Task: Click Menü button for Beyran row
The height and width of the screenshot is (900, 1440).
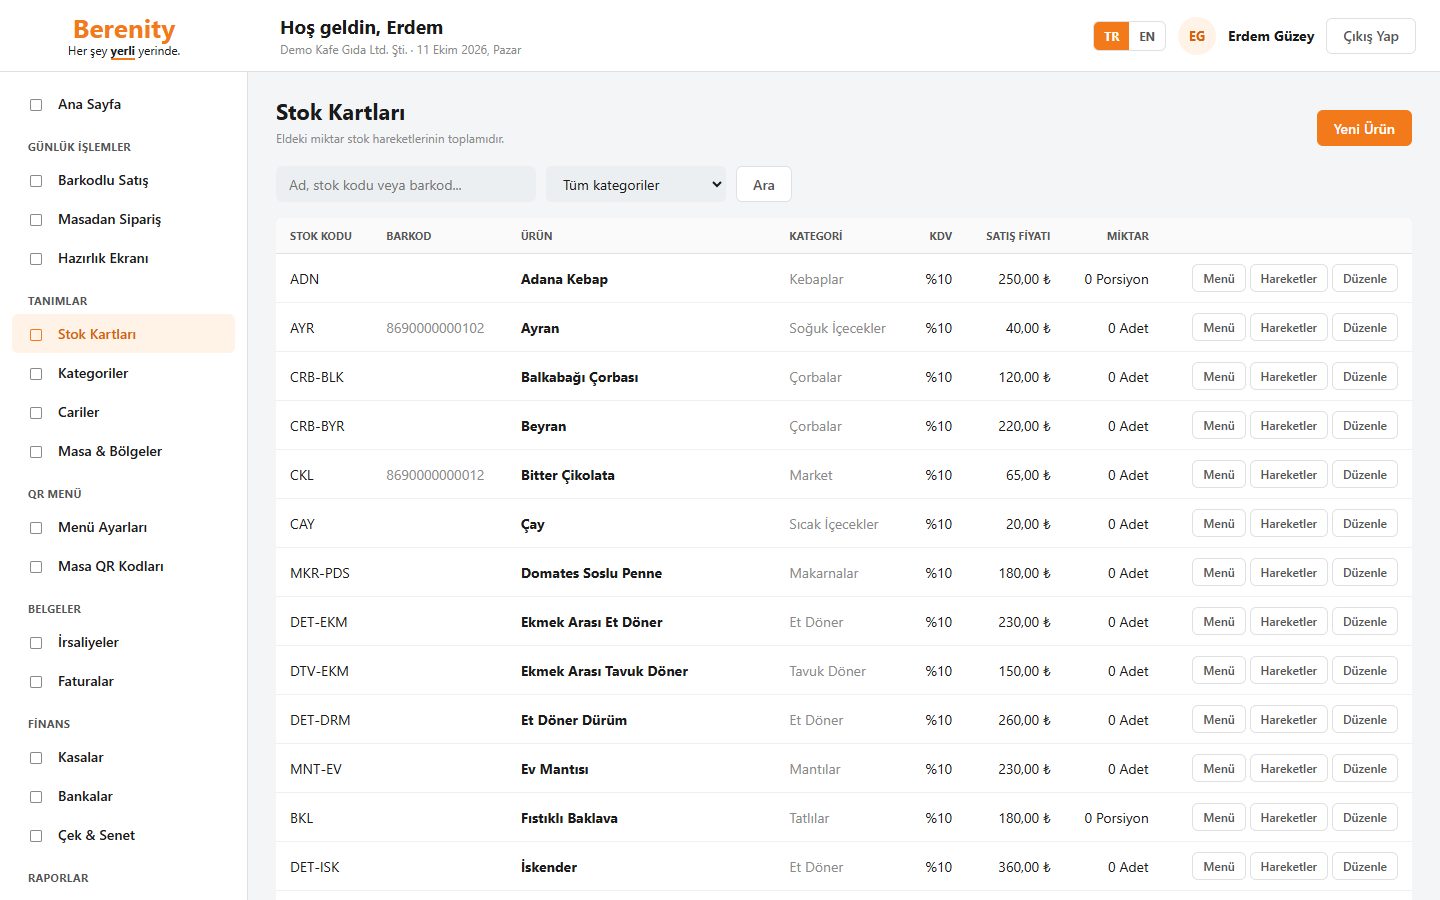Action: pyautogui.click(x=1219, y=426)
